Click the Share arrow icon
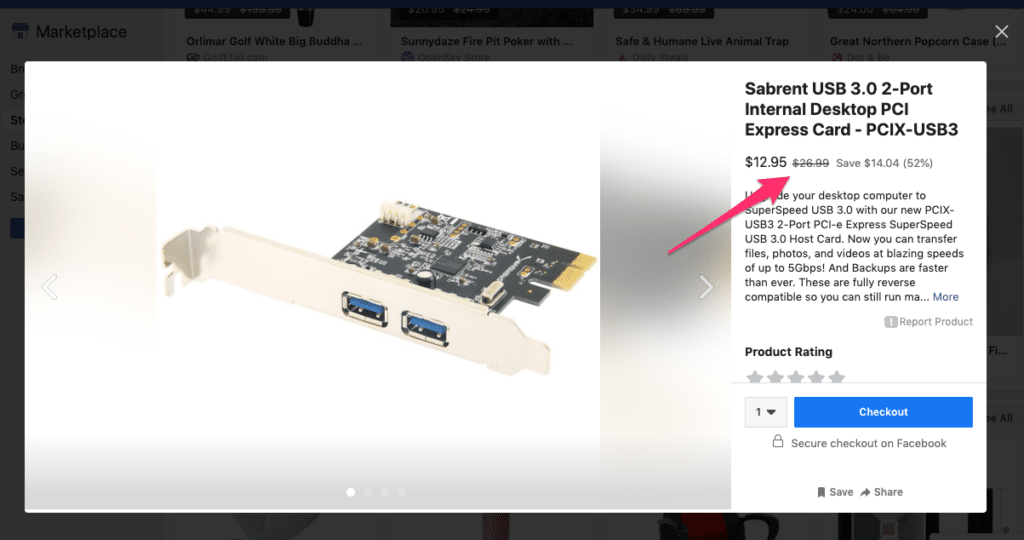The height and width of the screenshot is (540, 1024). point(866,492)
